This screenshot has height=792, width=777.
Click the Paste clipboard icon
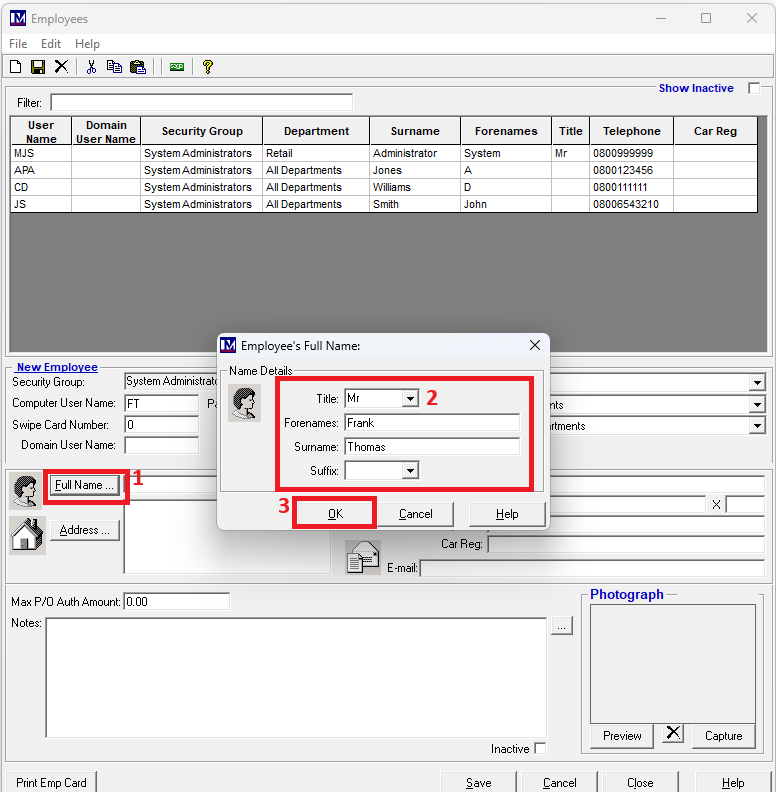[138, 67]
